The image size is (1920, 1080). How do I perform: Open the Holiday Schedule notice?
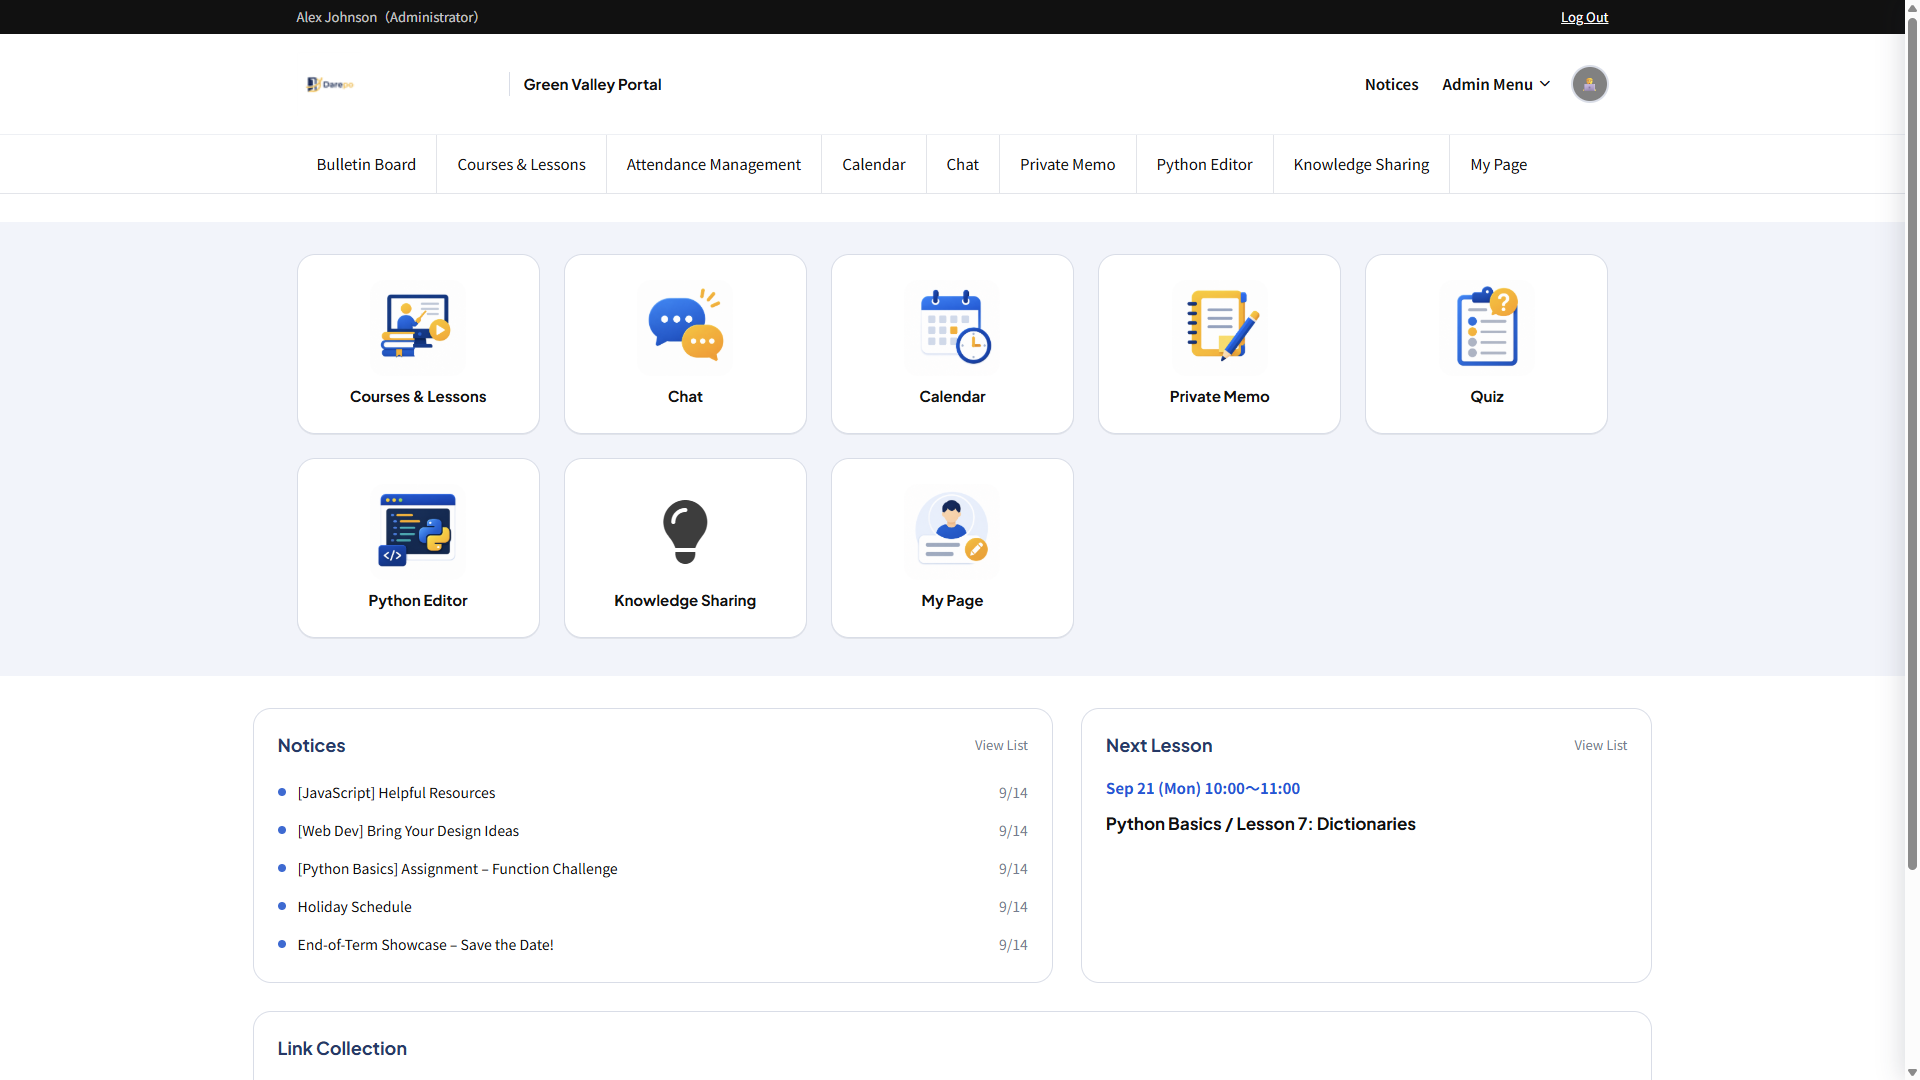(355, 907)
